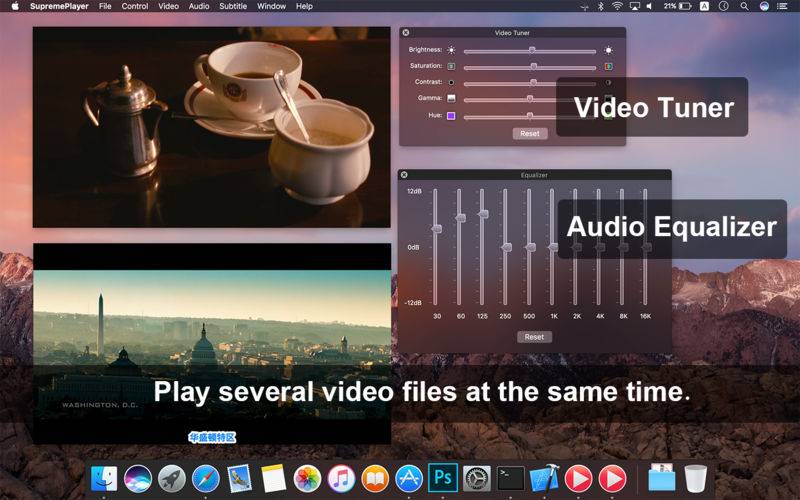Close the Video Tuner panel
The image size is (800, 500).
[x=406, y=33]
